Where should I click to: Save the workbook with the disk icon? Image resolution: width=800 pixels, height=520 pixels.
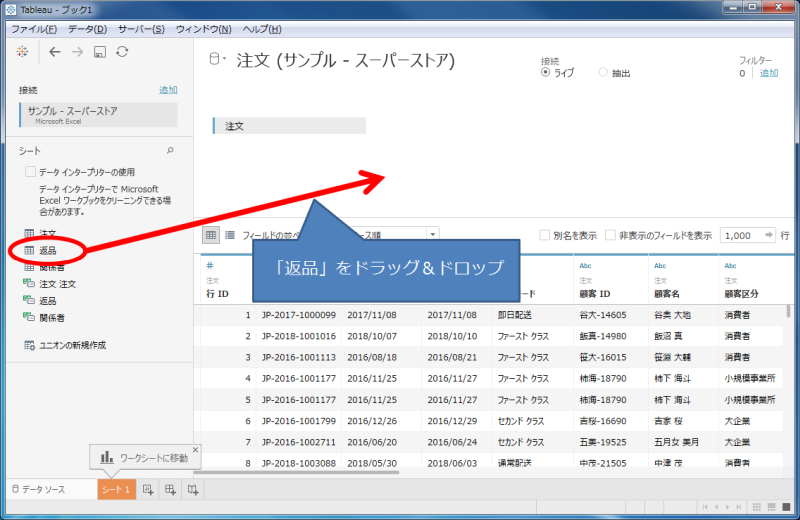tap(99, 52)
